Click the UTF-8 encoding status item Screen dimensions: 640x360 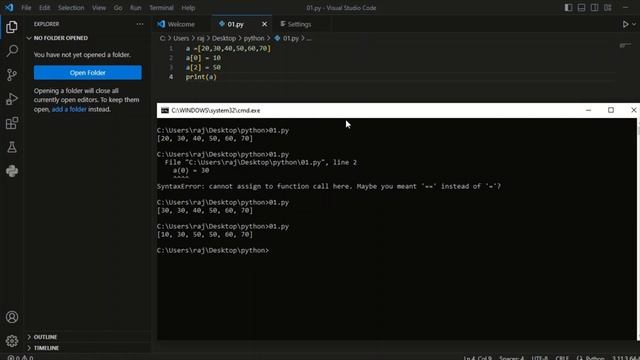click(x=540, y=358)
